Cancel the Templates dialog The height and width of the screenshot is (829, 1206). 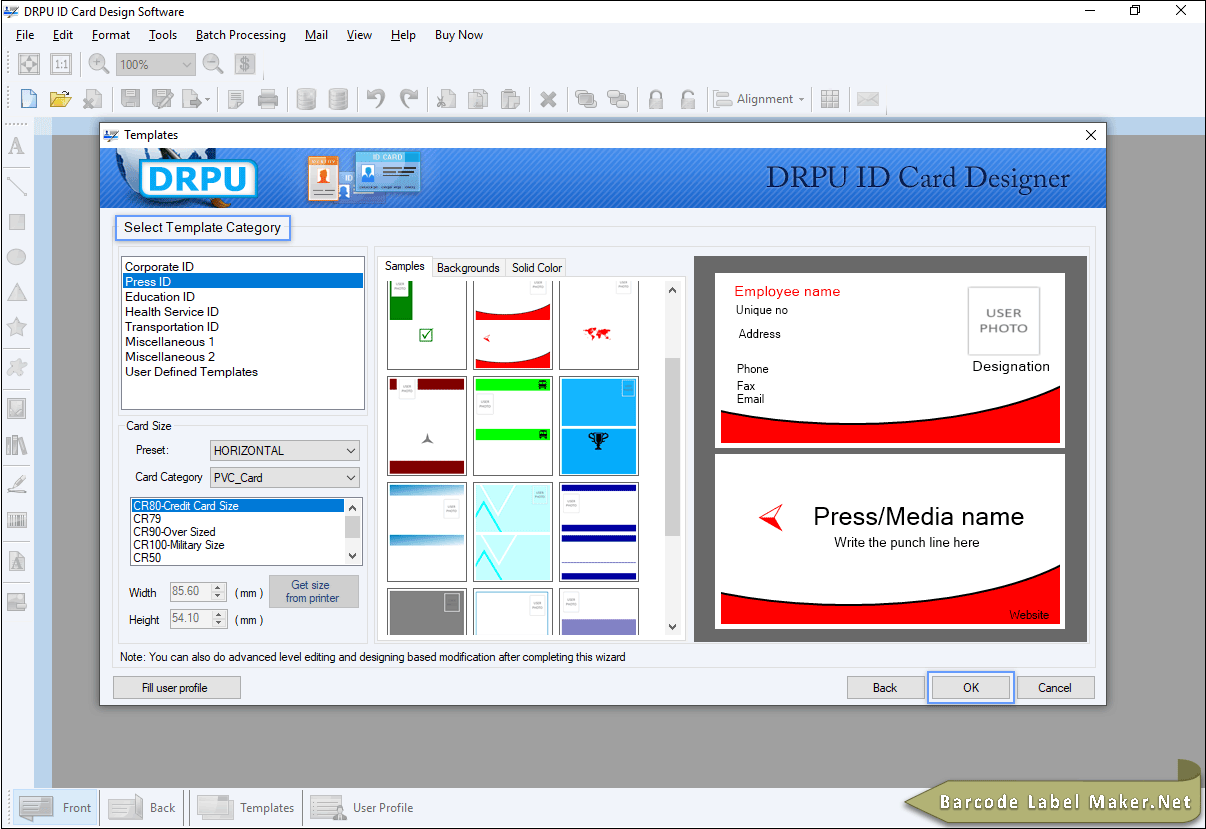click(x=1055, y=688)
